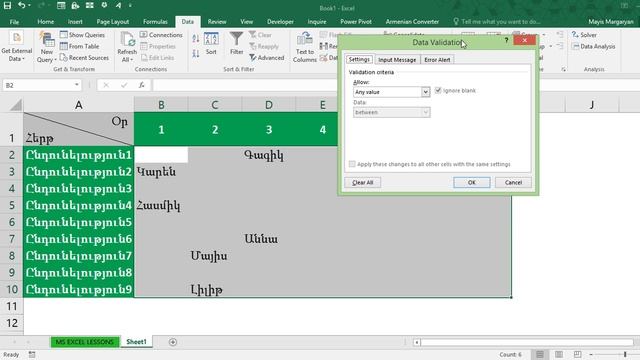
Task: Clear the filter in Sort & Filter
Action: pyautogui.click(x=260, y=35)
